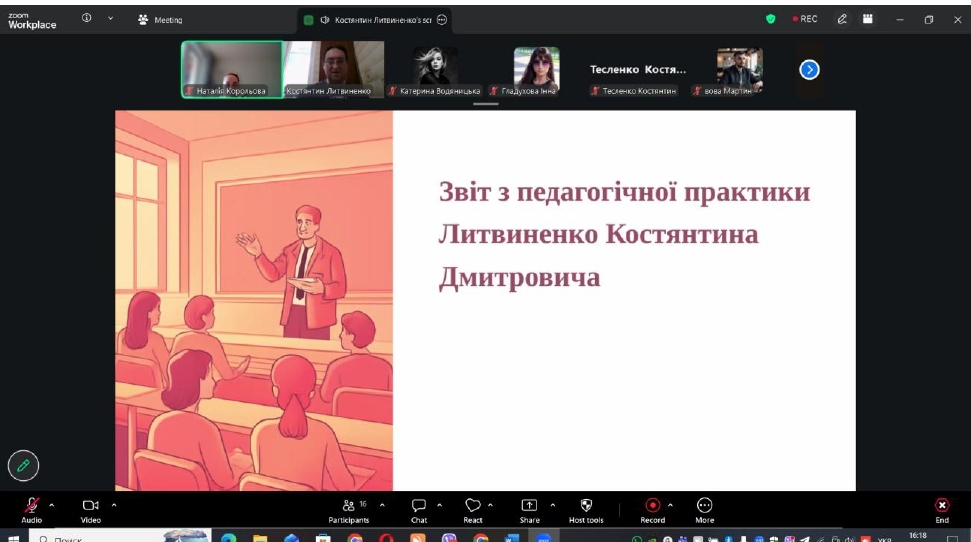Viewport: 971px width, 542px height.
Task: Select вова Мартин participant thumbnail
Action: (x=739, y=71)
